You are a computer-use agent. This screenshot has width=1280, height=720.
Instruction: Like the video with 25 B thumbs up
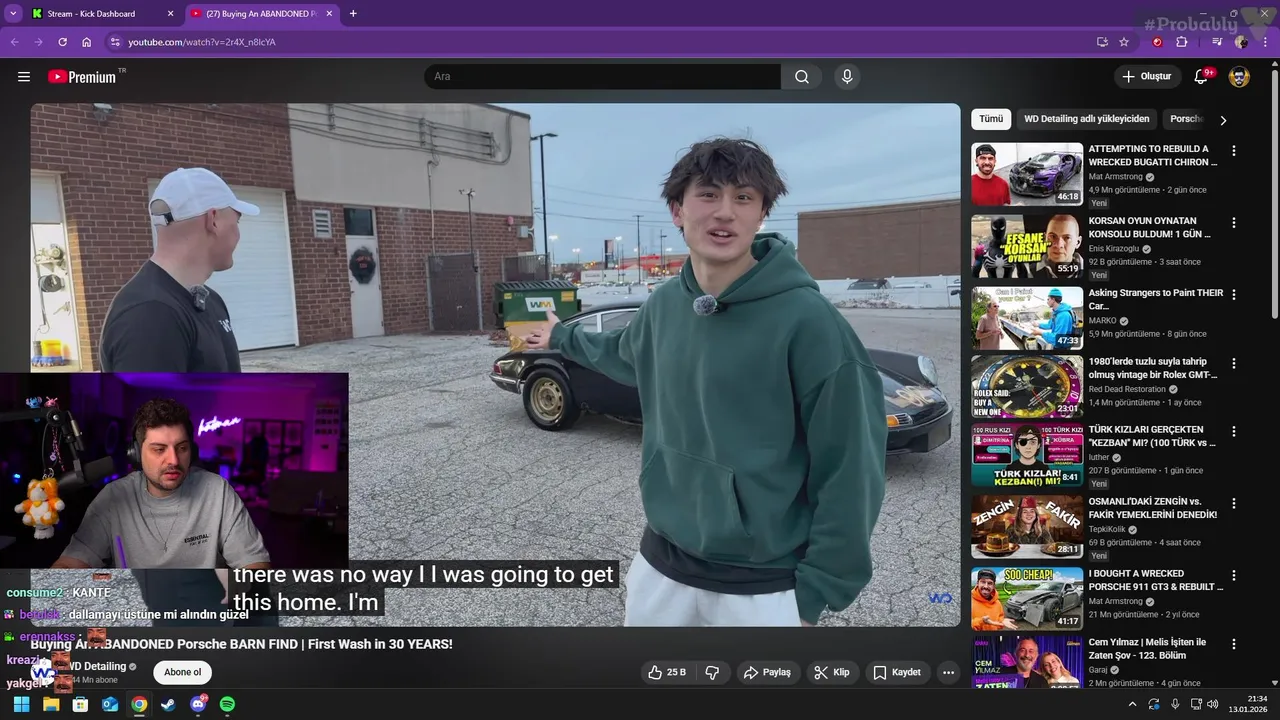[667, 672]
